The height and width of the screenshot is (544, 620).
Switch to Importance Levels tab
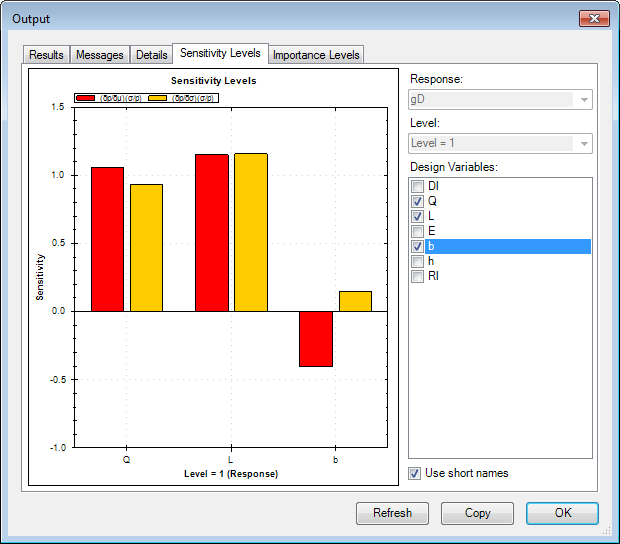[315, 55]
